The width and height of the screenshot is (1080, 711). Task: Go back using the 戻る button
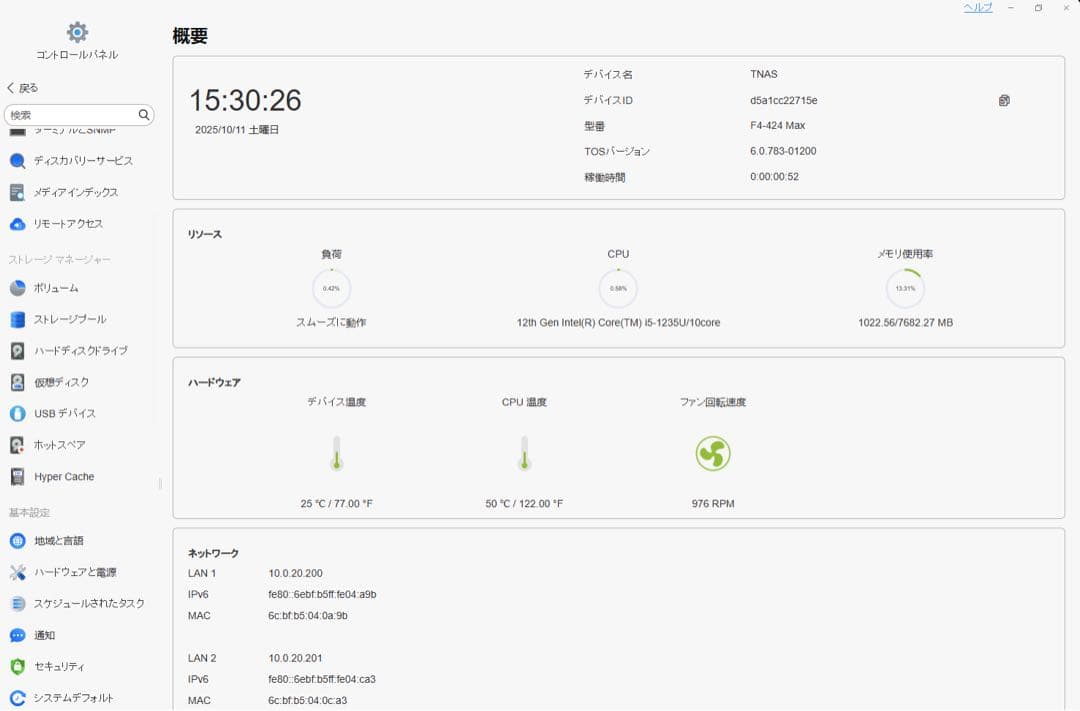[23, 88]
